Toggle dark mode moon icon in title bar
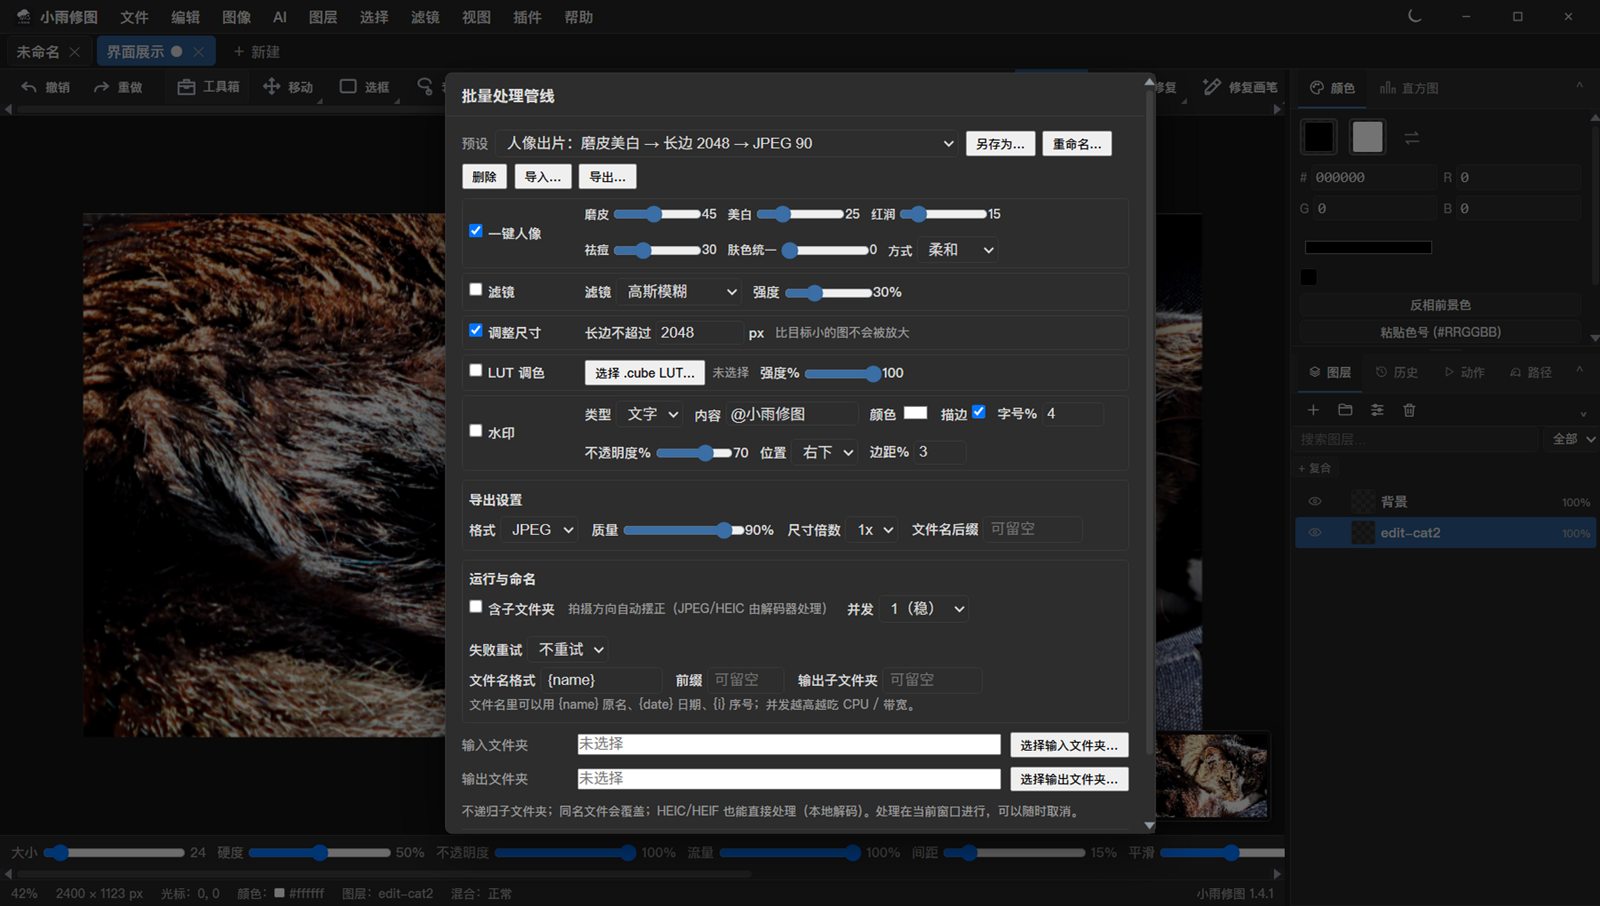 [x=1414, y=16]
